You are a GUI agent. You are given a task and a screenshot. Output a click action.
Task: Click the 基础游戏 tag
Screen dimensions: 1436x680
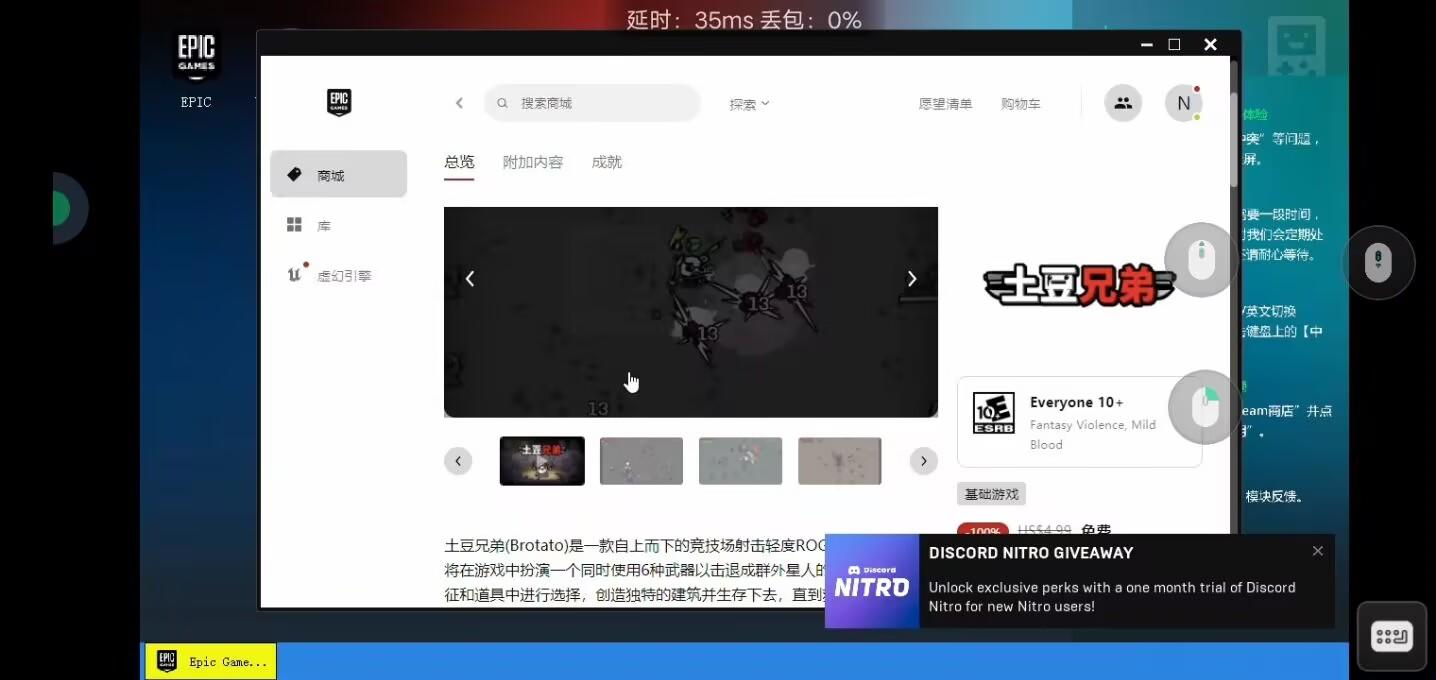(991, 494)
